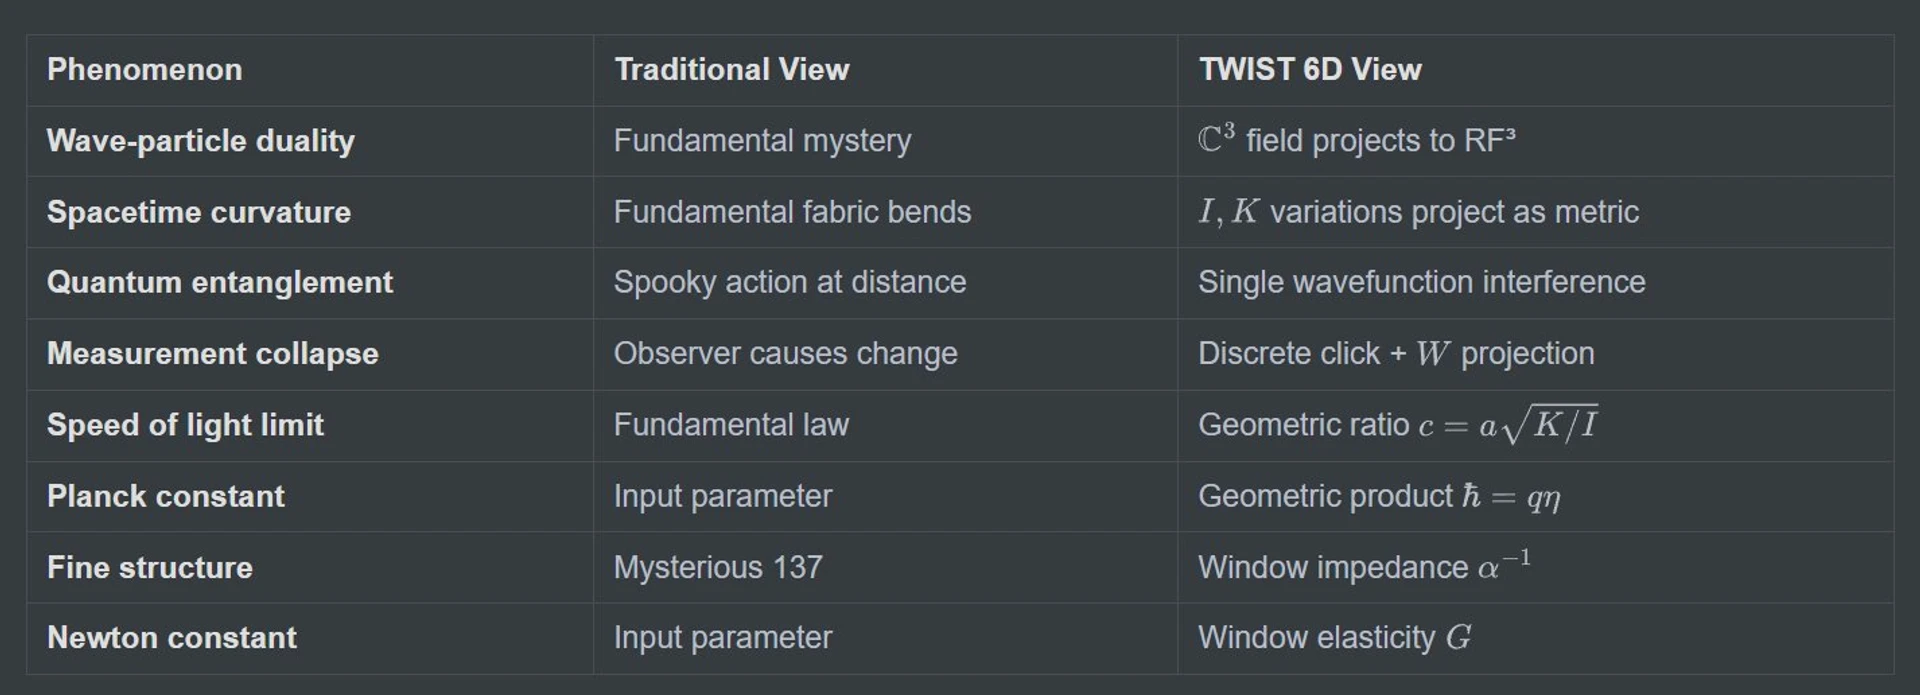
Task: Click the TWIST 6D View column header
Action: pos(1310,70)
